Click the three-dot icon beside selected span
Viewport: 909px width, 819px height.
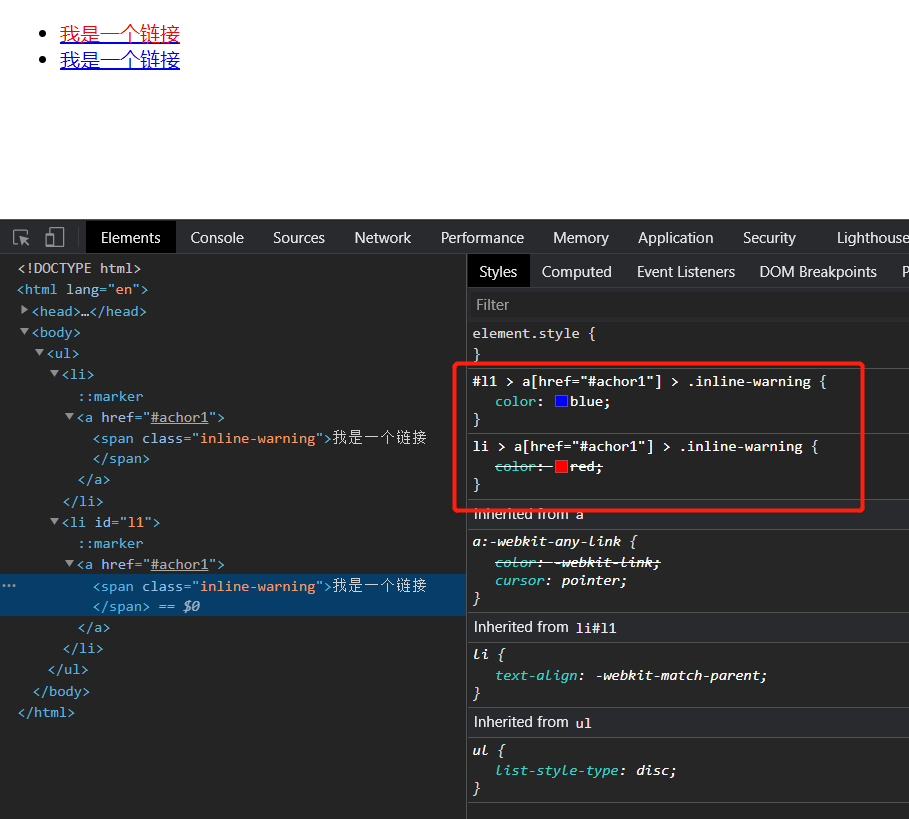10,586
